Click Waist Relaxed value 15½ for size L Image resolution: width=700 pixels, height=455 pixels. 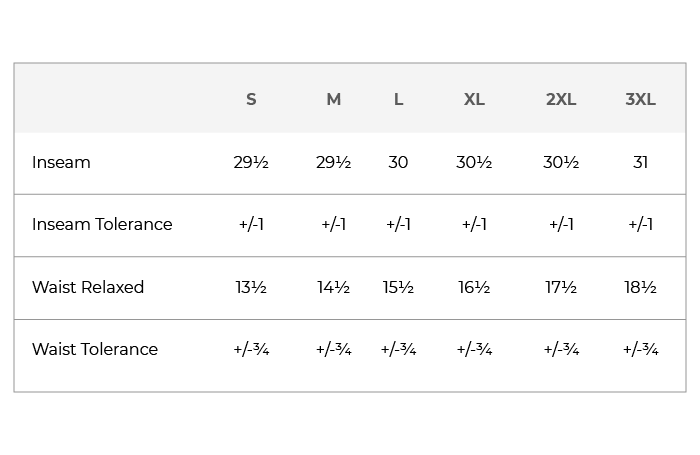pyautogui.click(x=398, y=287)
